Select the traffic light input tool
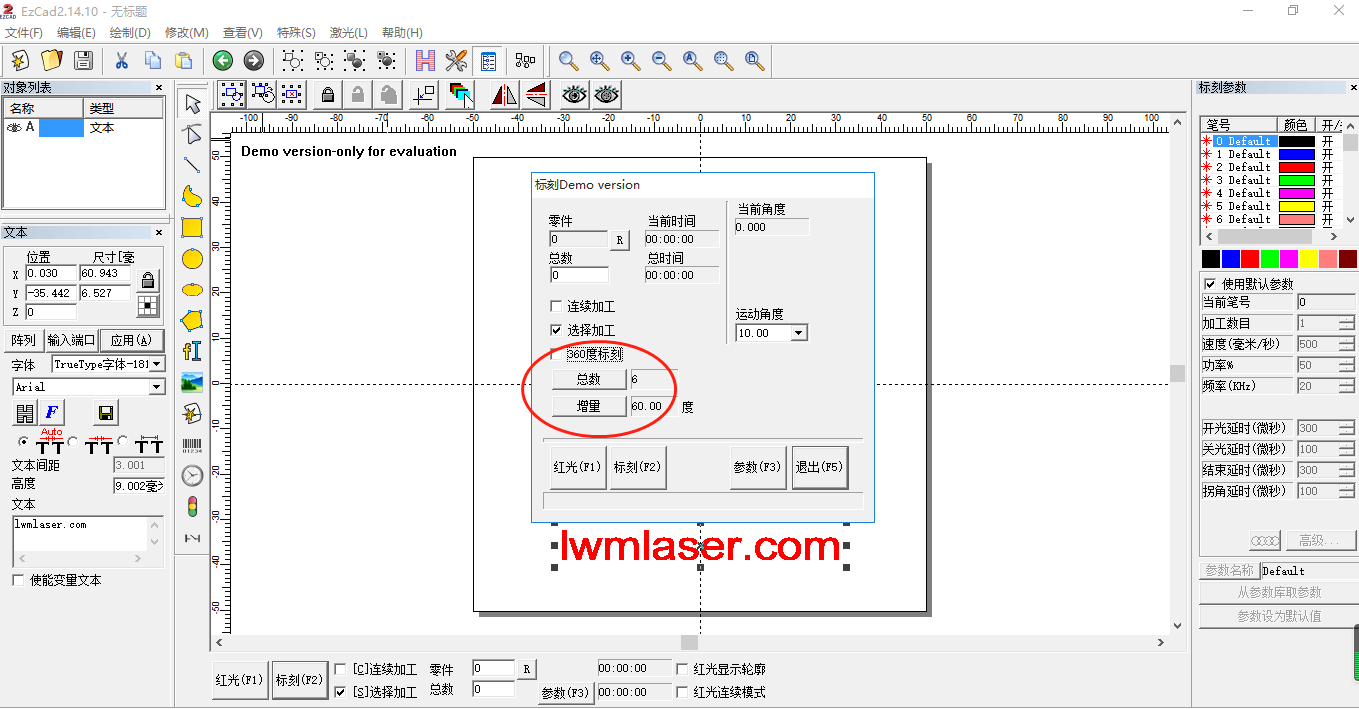 (x=192, y=507)
